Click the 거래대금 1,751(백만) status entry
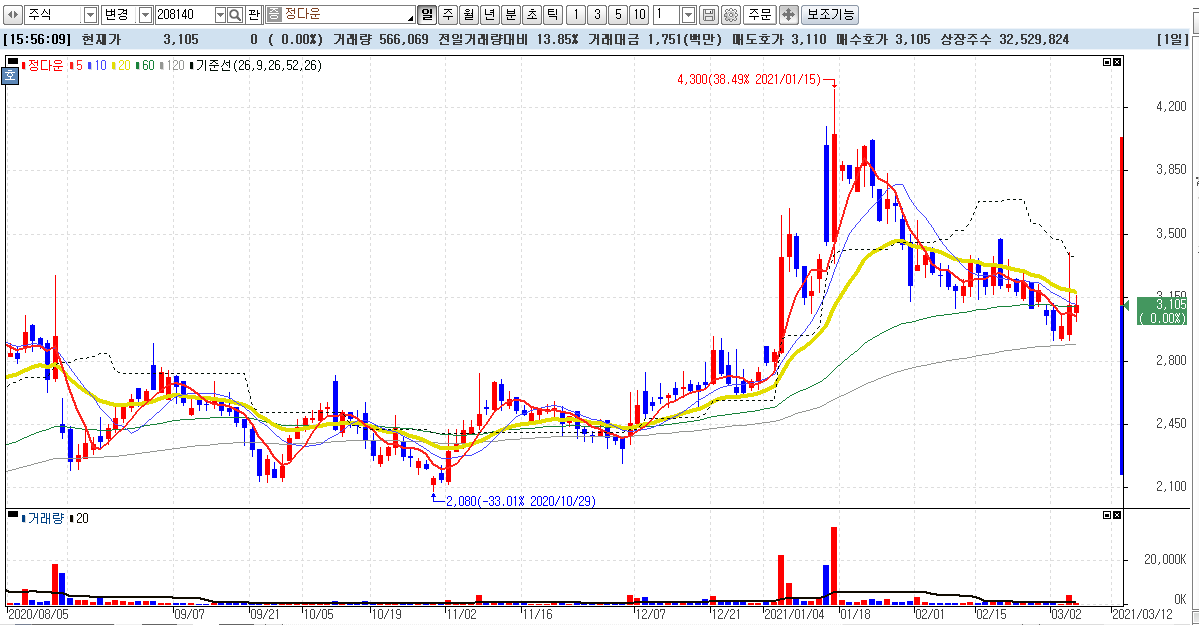Viewport: 1199px width, 625px height. pos(655,39)
